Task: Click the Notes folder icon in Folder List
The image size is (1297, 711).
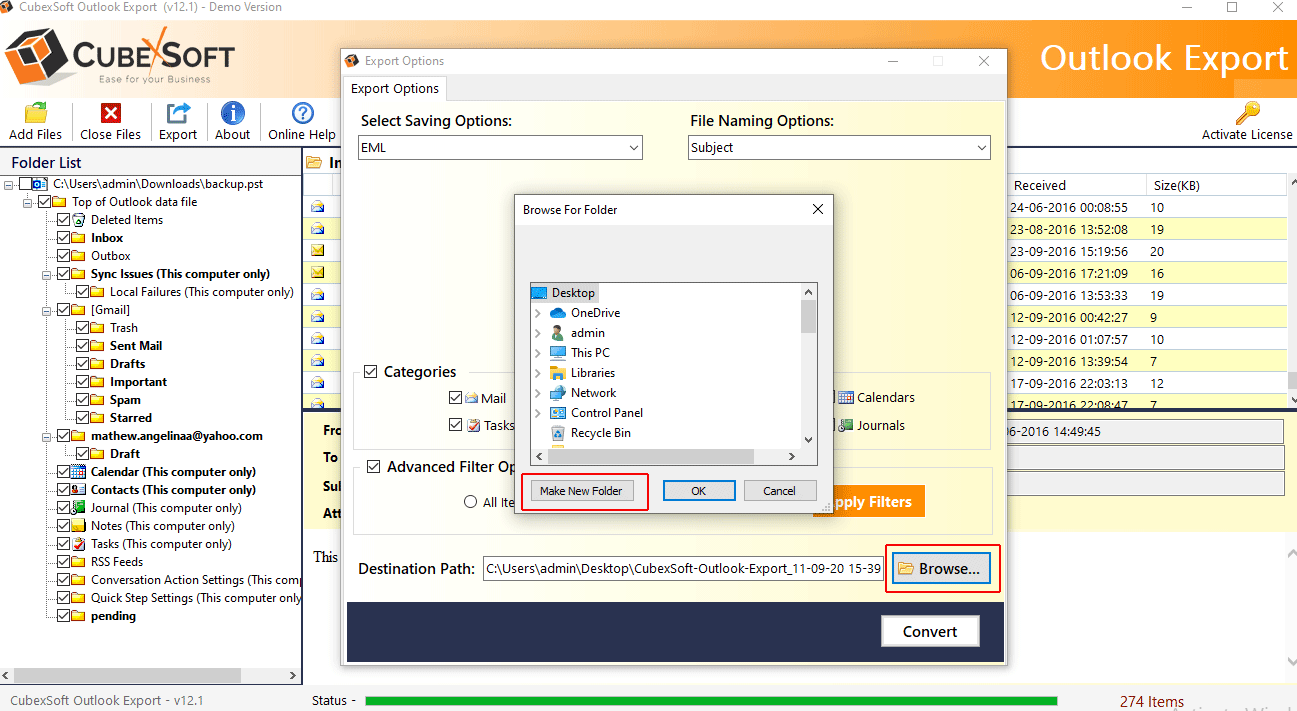Action: pos(79,526)
